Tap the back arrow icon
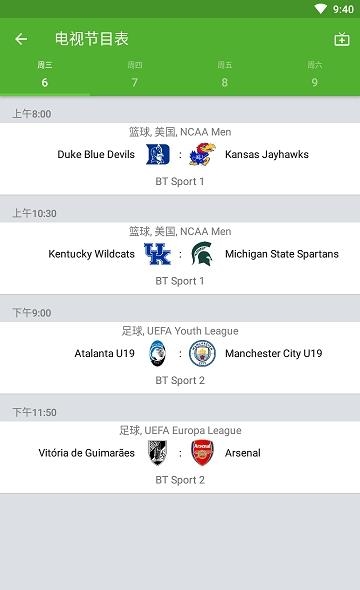 [21, 39]
